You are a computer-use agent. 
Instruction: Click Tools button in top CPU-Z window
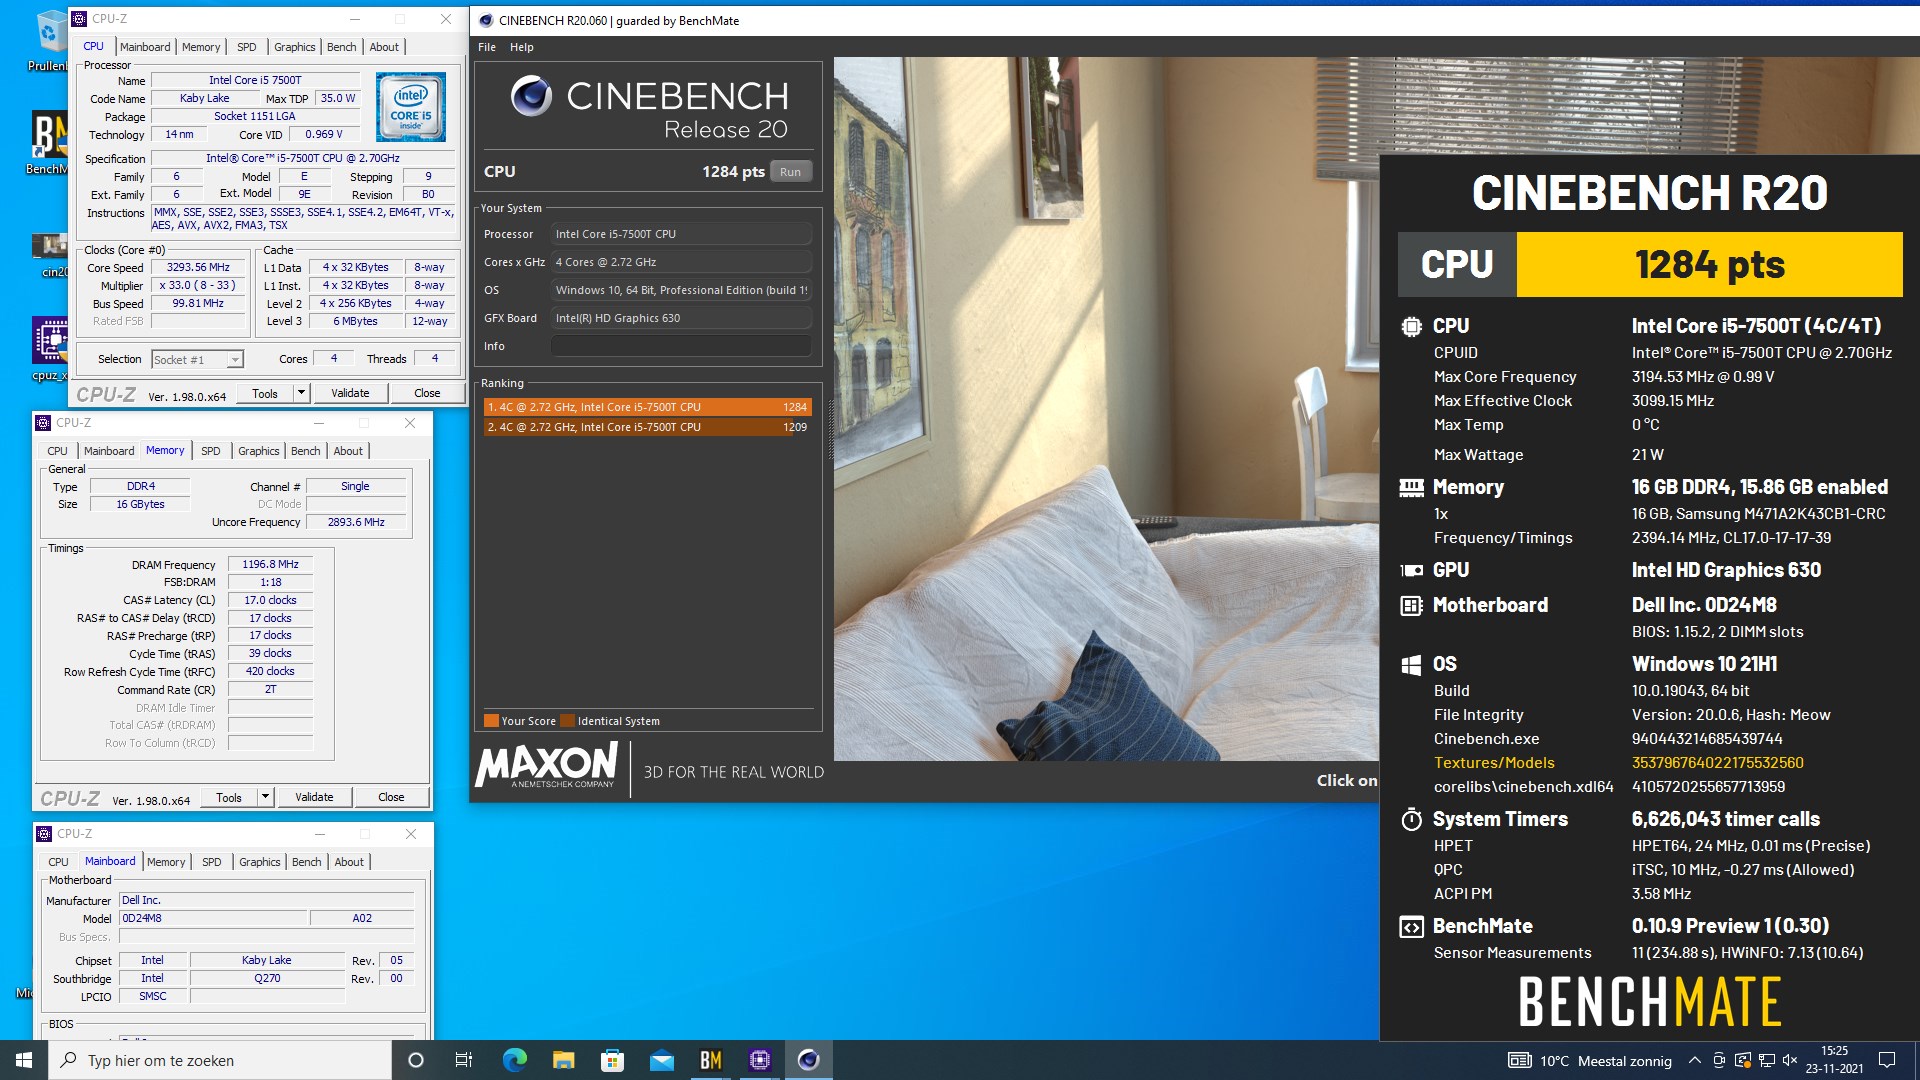click(265, 393)
